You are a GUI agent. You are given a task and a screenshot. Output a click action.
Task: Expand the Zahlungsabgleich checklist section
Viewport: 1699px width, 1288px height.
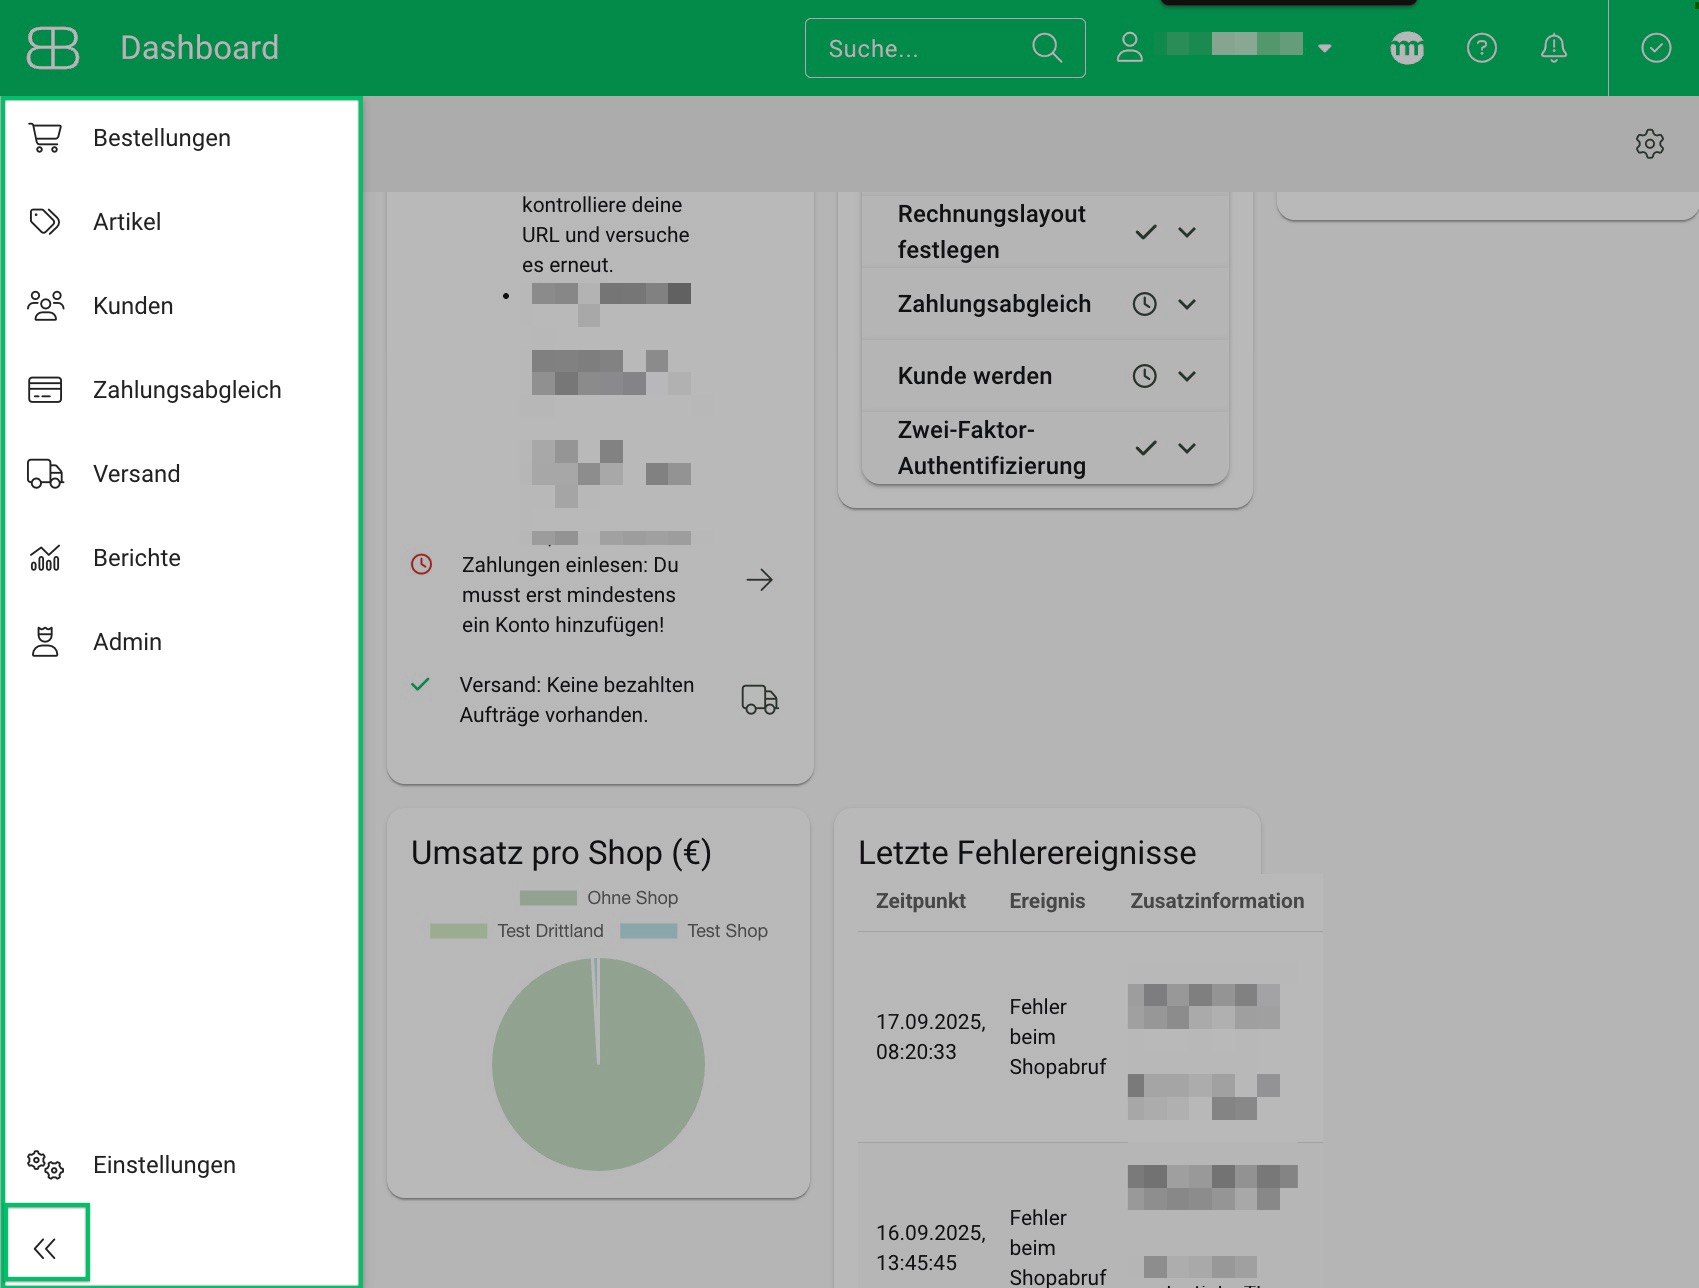point(1187,304)
